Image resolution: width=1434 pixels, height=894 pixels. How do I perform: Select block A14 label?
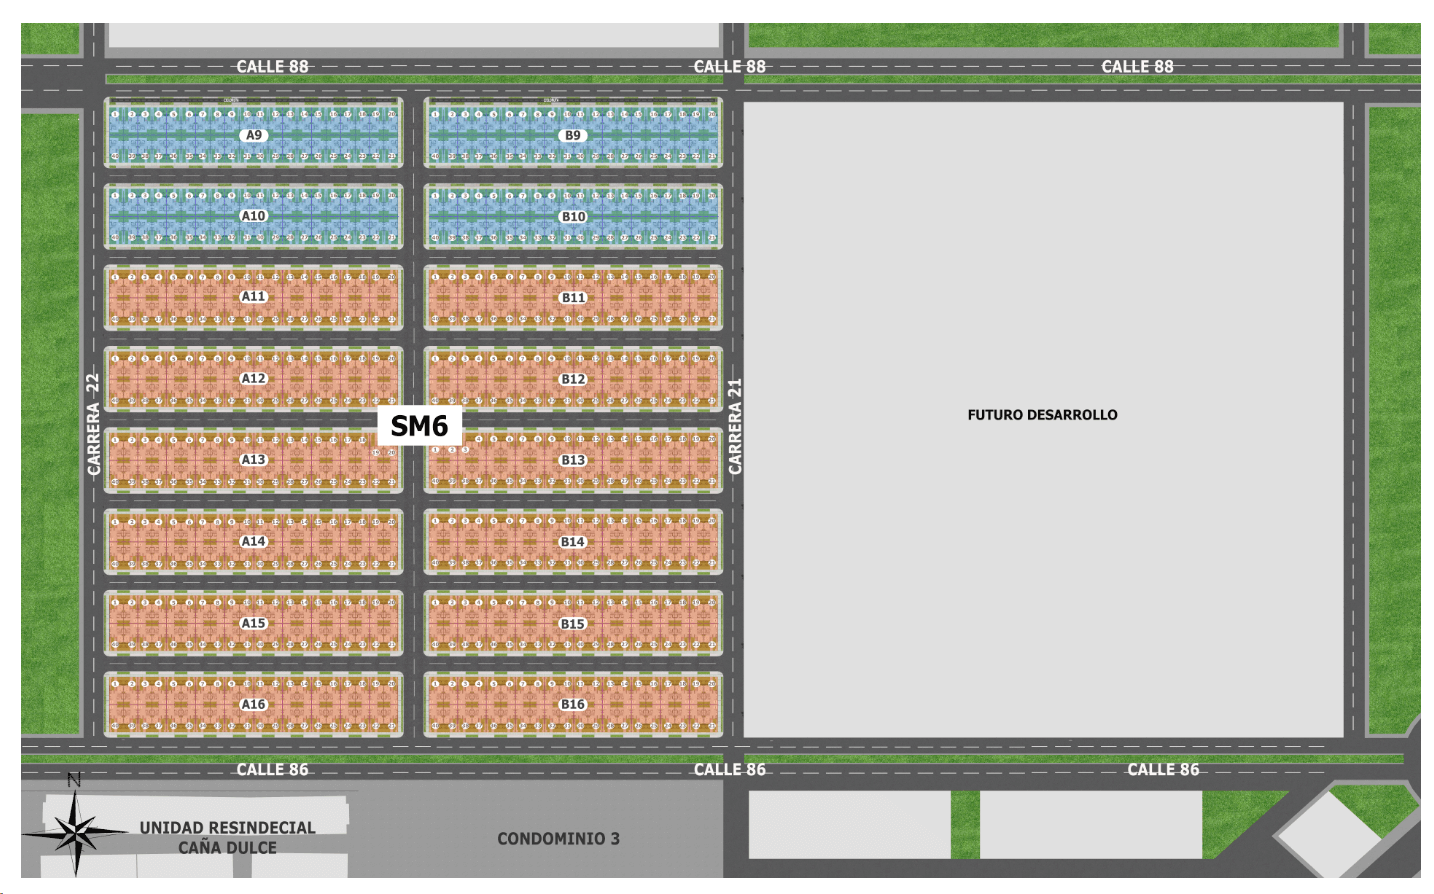click(x=254, y=541)
